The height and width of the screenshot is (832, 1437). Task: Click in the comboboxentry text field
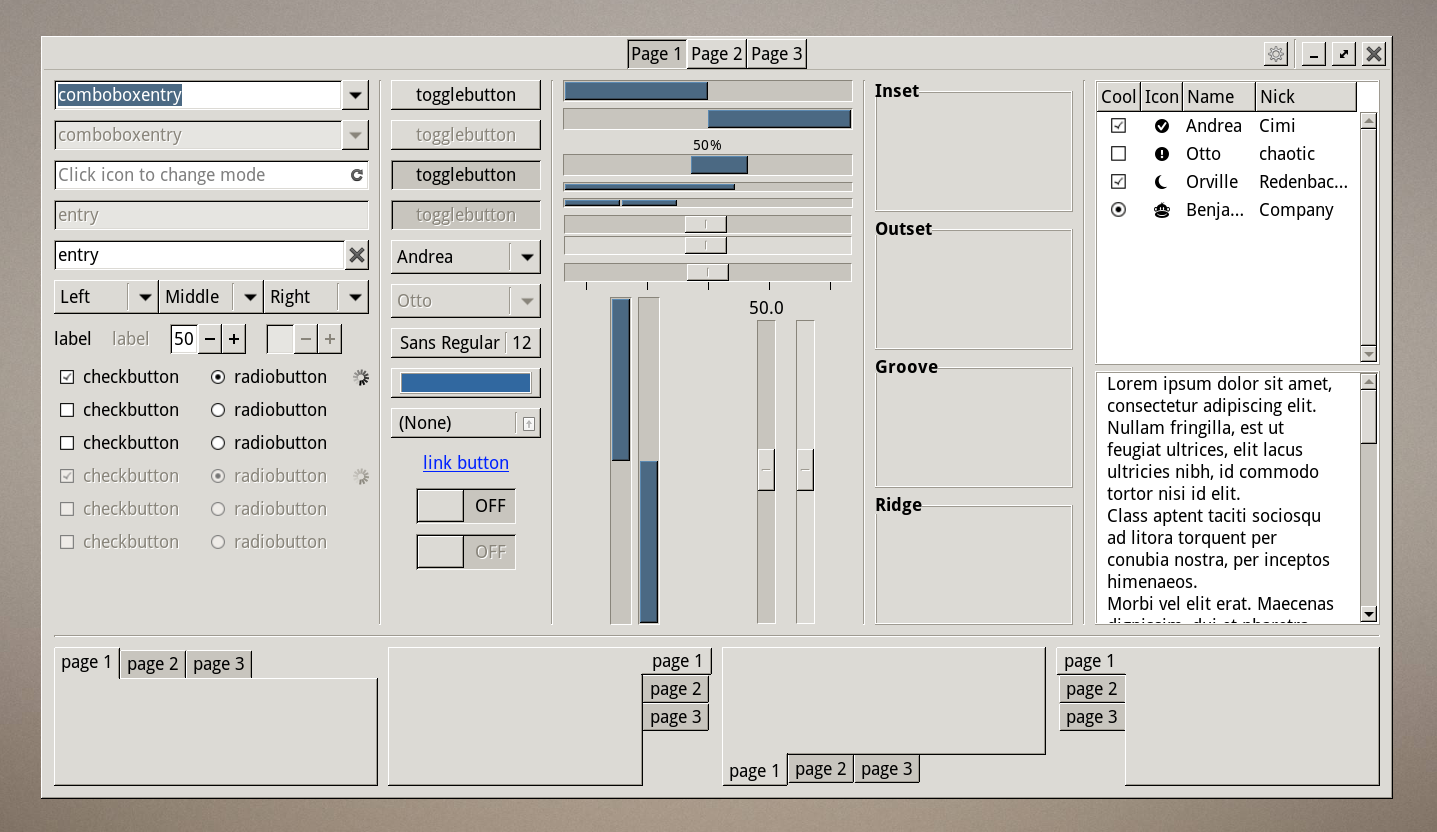tap(199, 95)
